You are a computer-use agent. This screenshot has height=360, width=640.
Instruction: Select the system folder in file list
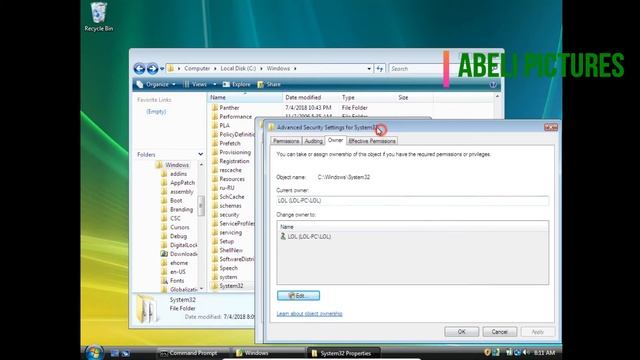point(224,277)
